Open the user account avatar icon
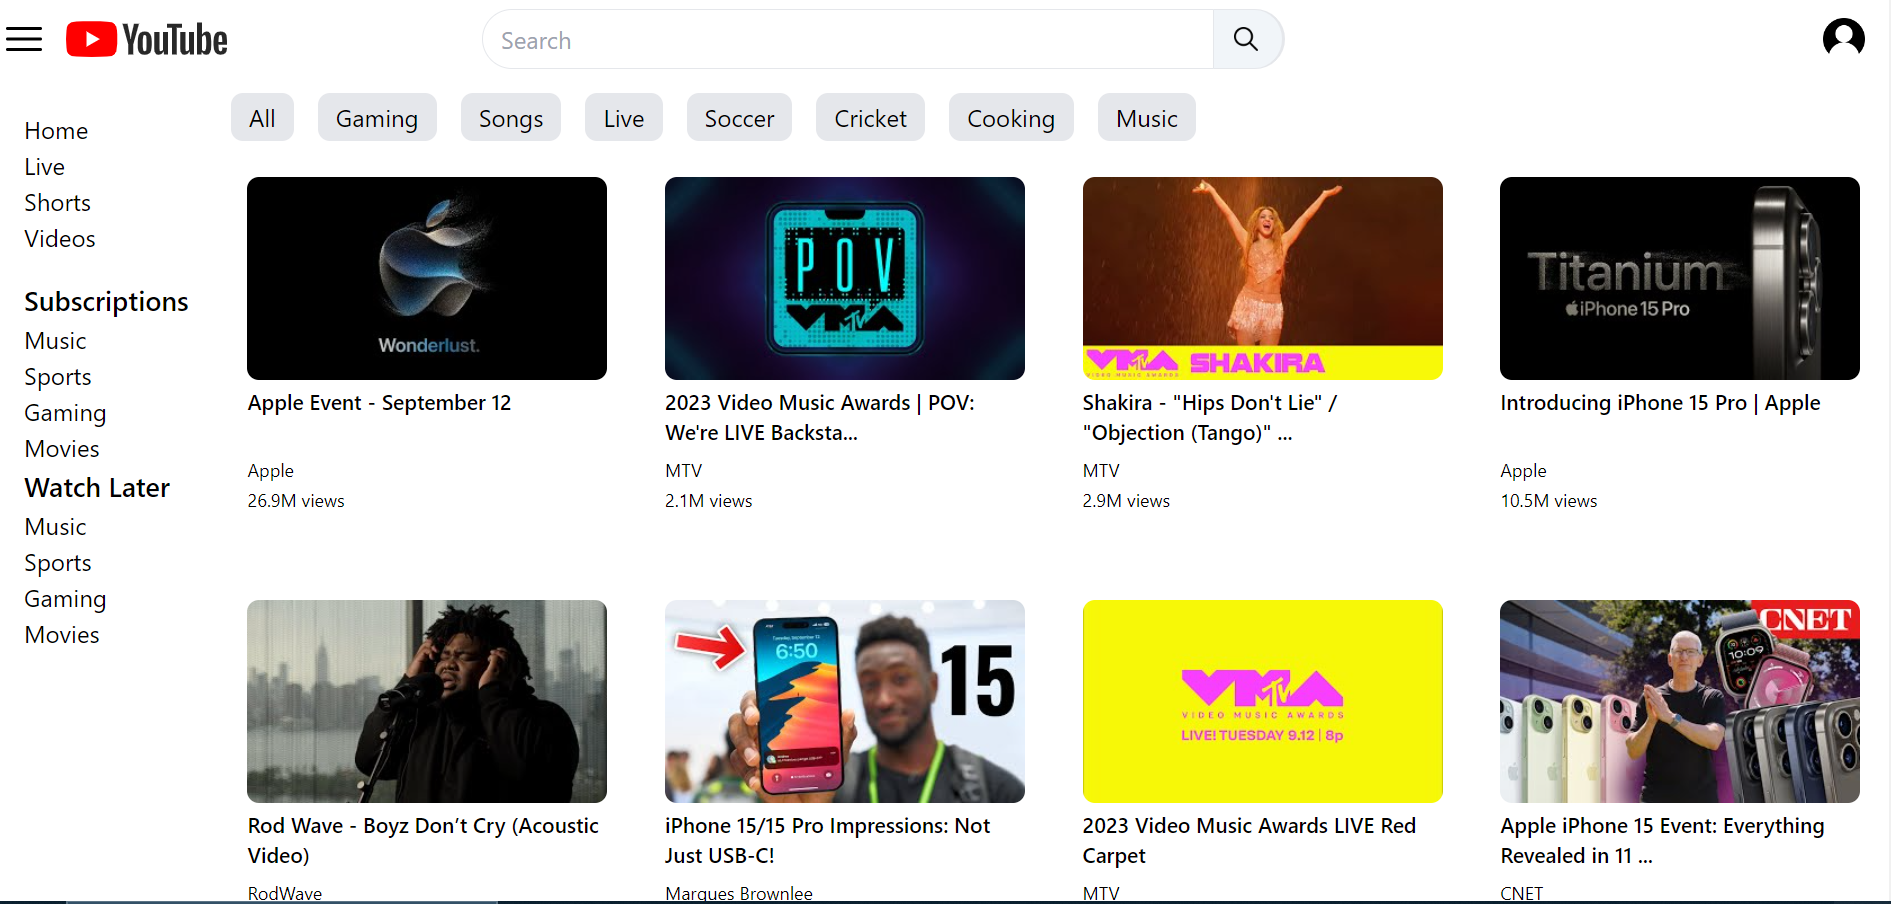The width and height of the screenshot is (1891, 904). (x=1843, y=38)
